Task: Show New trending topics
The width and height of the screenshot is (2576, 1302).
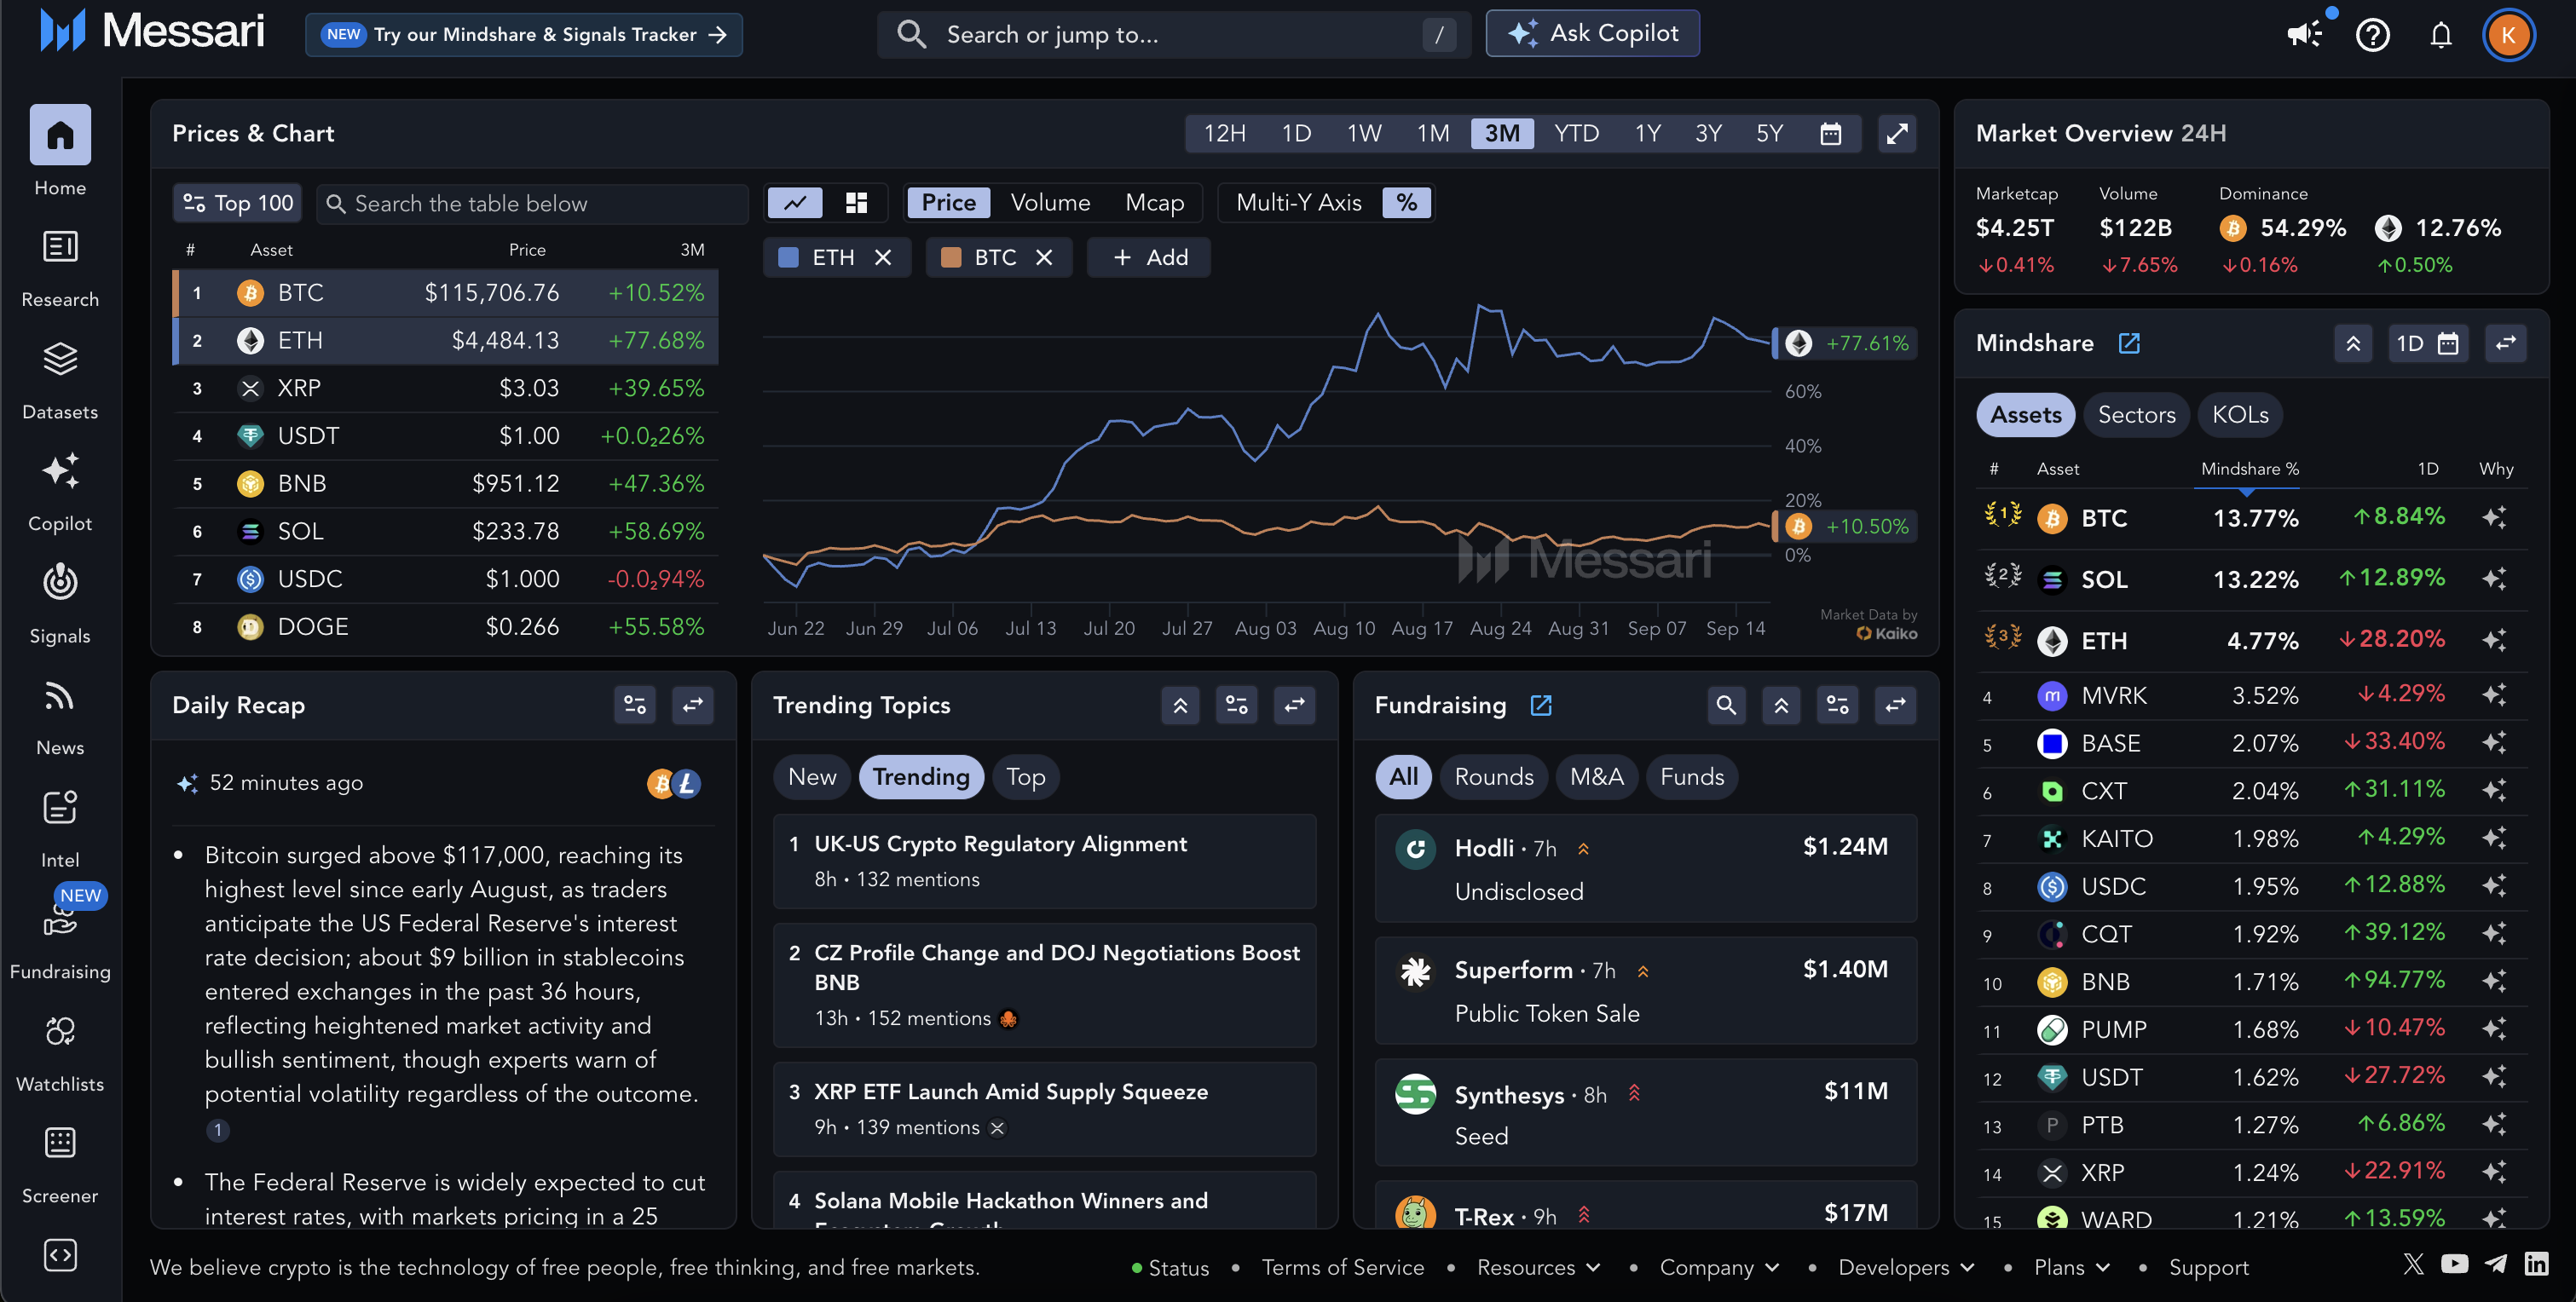Action: 812,777
